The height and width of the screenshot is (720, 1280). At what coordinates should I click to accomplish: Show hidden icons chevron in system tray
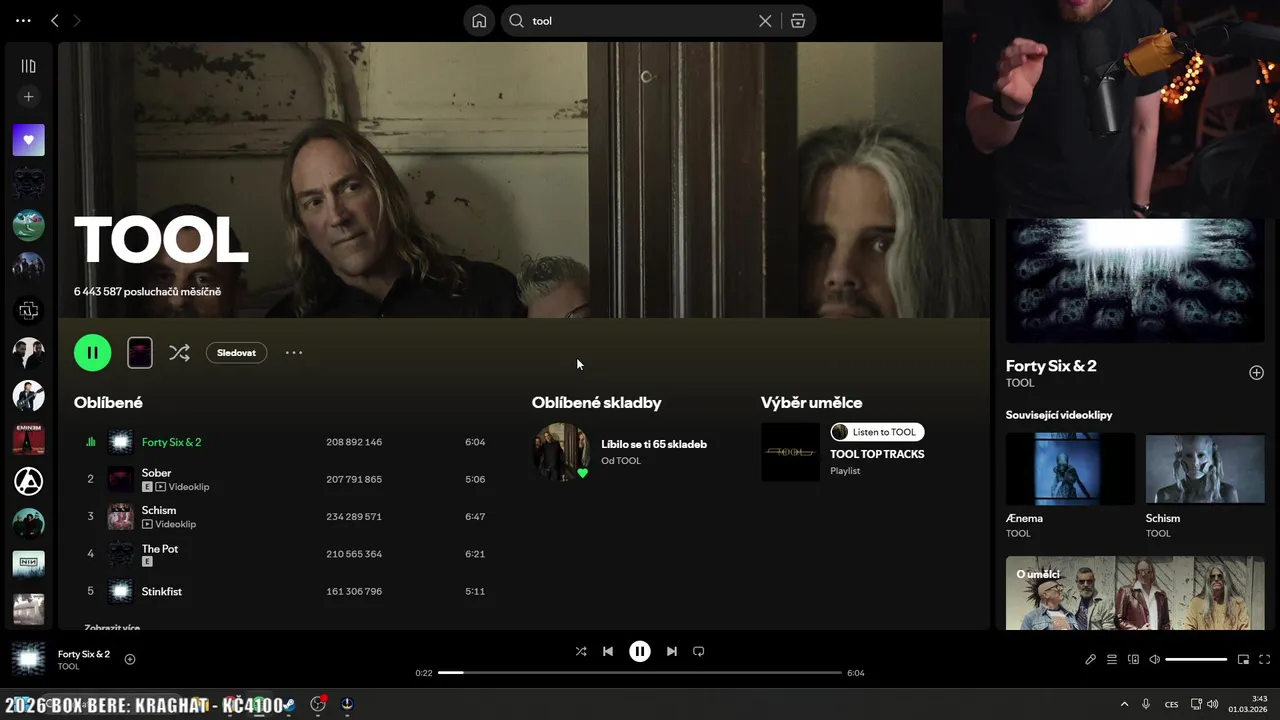click(x=1124, y=704)
